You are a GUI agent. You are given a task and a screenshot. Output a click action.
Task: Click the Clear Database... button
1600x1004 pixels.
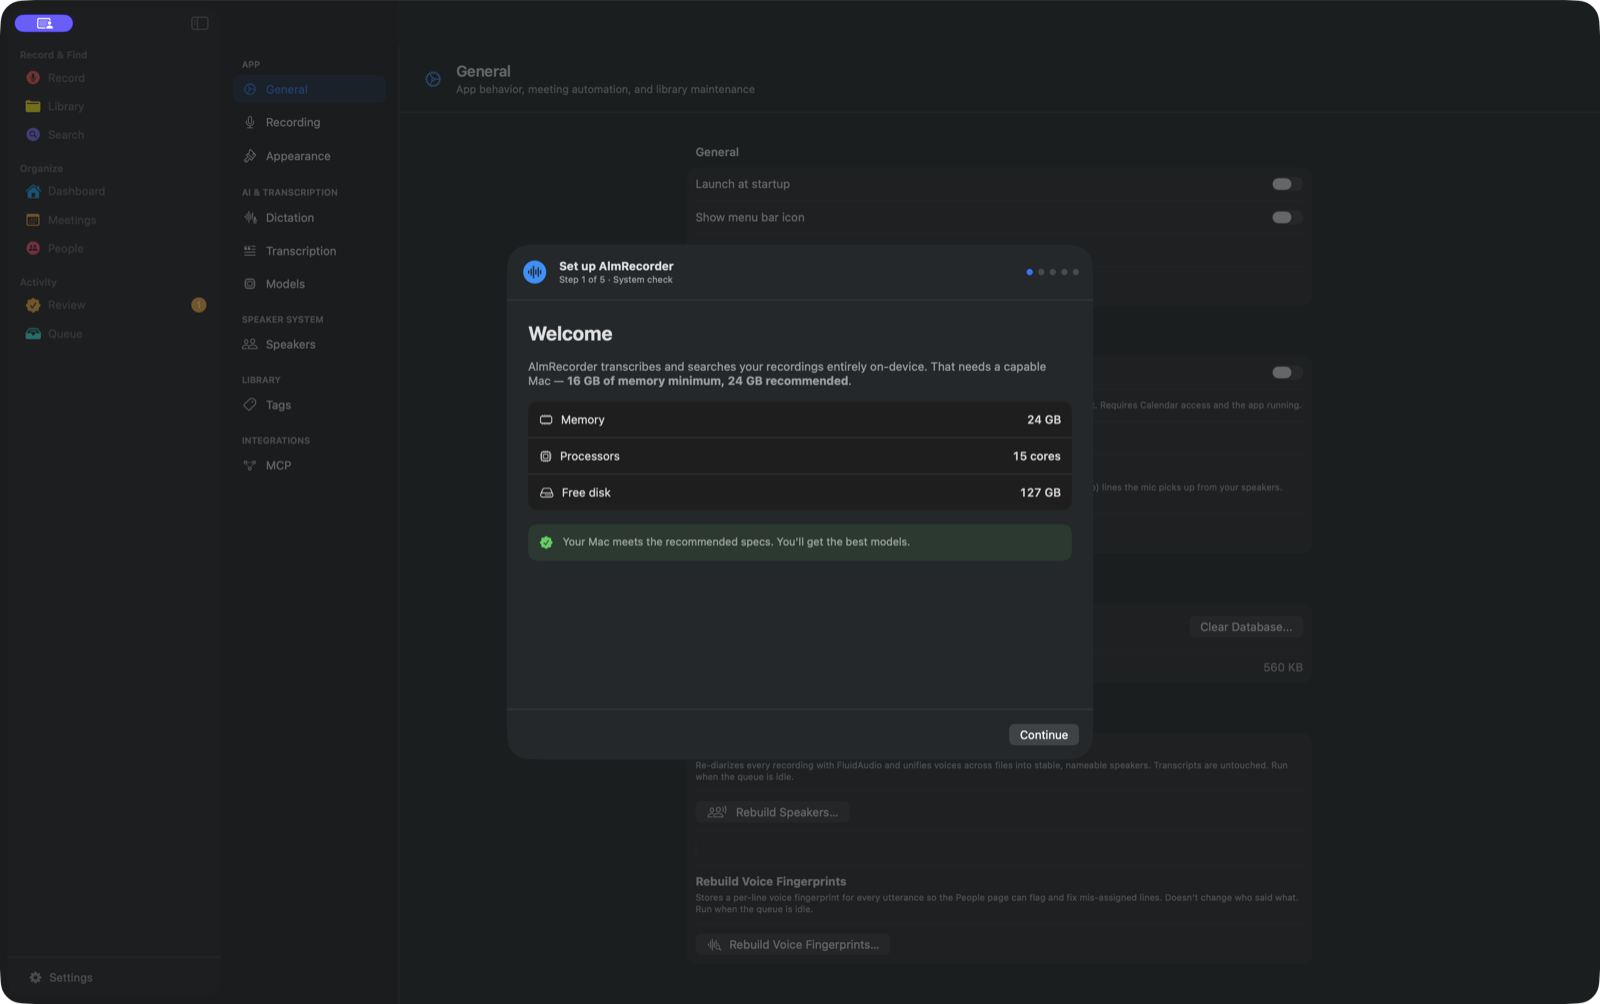[x=1246, y=627]
